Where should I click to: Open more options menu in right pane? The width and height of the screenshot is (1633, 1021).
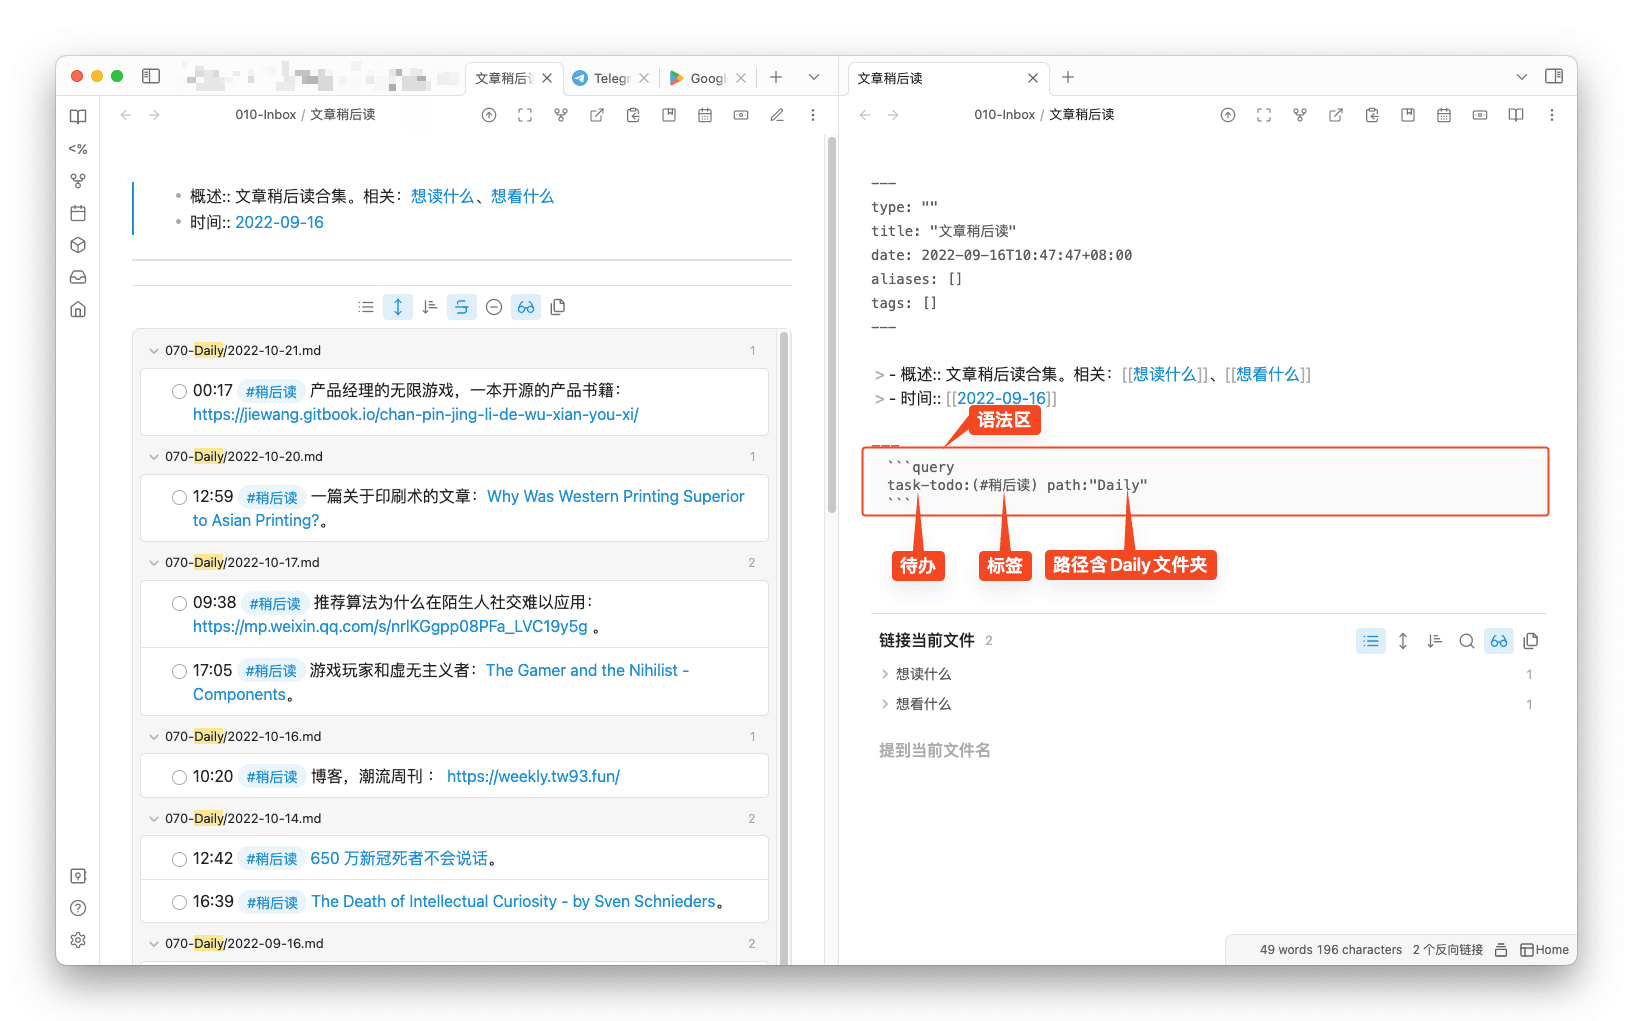tap(1552, 115)
